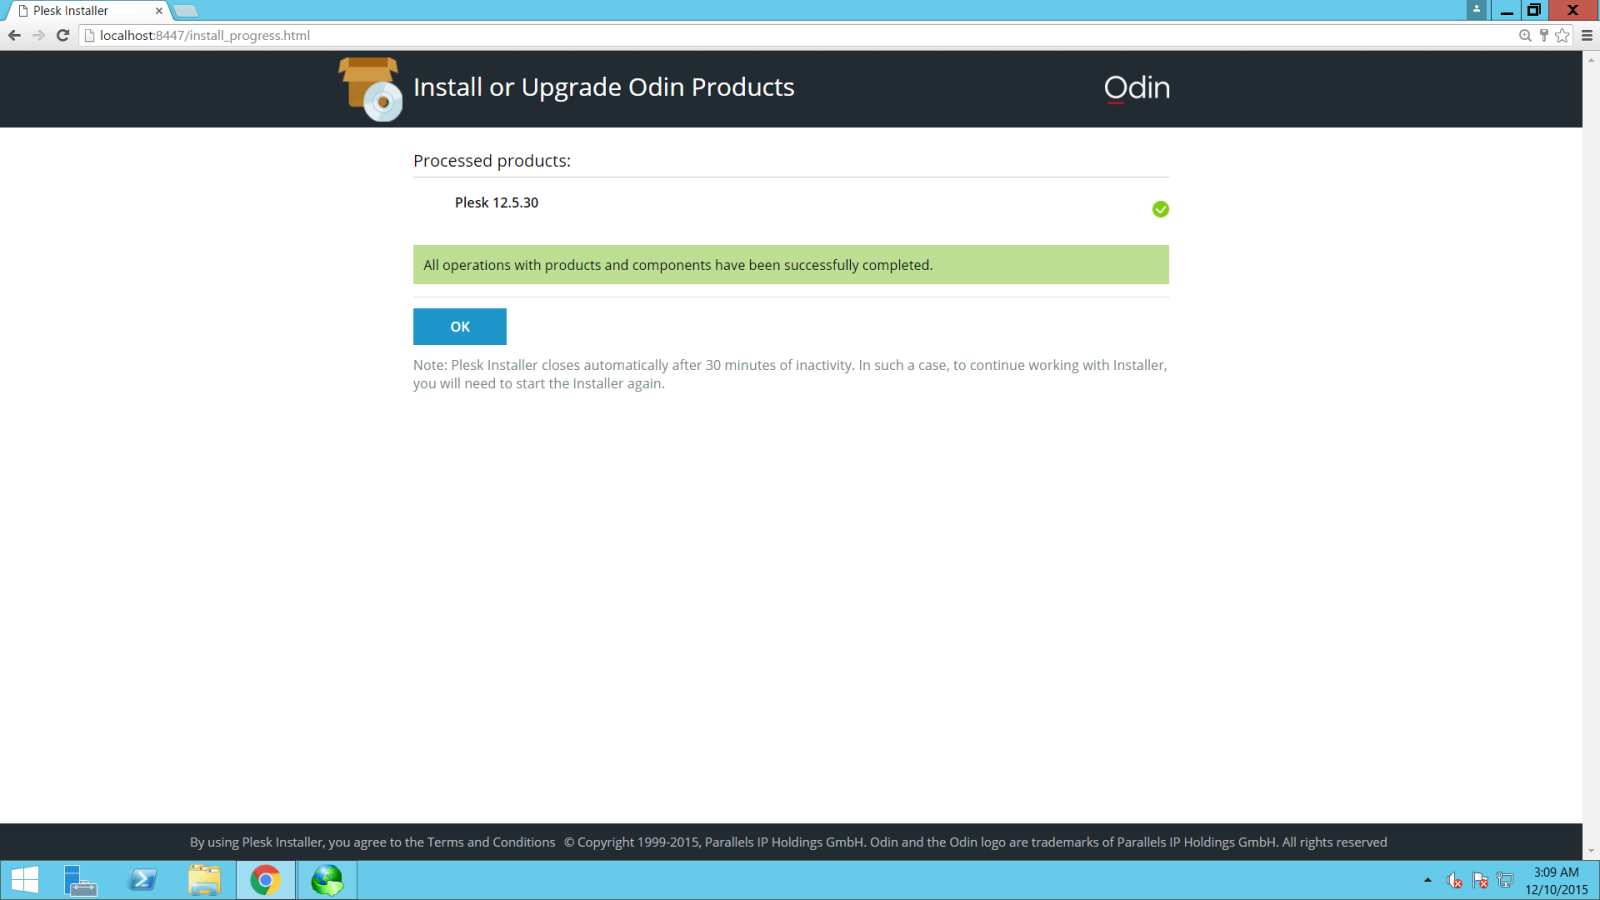
Task: Open File Explorer from the taskbar
Action: point(204,880)
